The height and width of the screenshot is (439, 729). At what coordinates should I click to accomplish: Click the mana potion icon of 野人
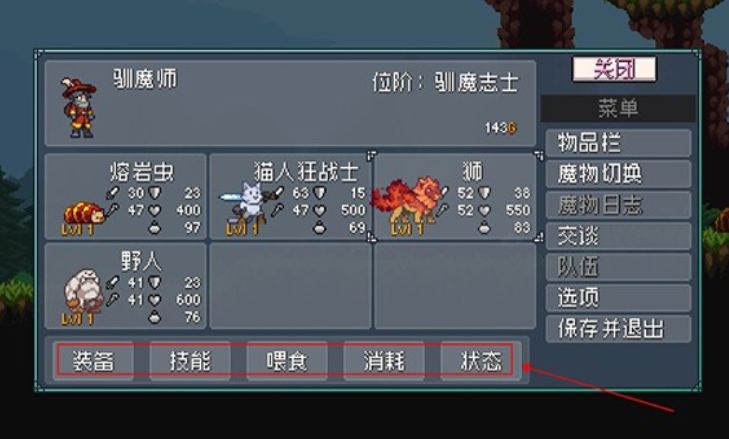[154, 317]
